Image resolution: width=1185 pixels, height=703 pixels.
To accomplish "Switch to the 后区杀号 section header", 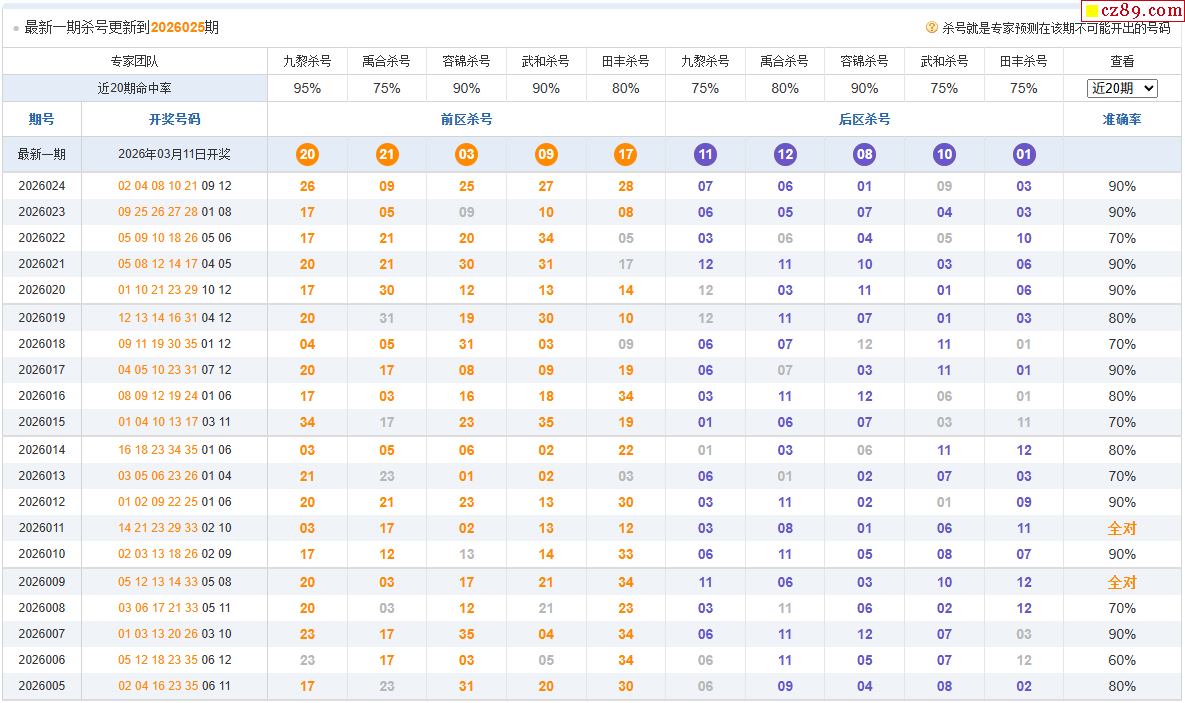I will 864,119.
